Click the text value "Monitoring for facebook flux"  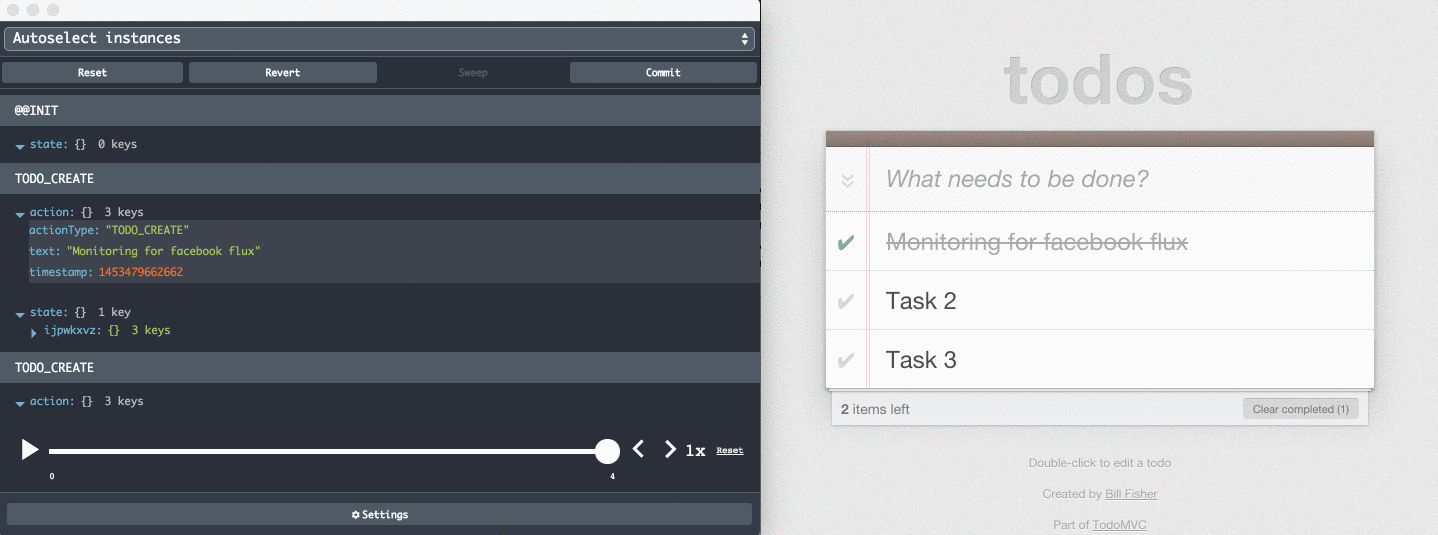(163, 251)
